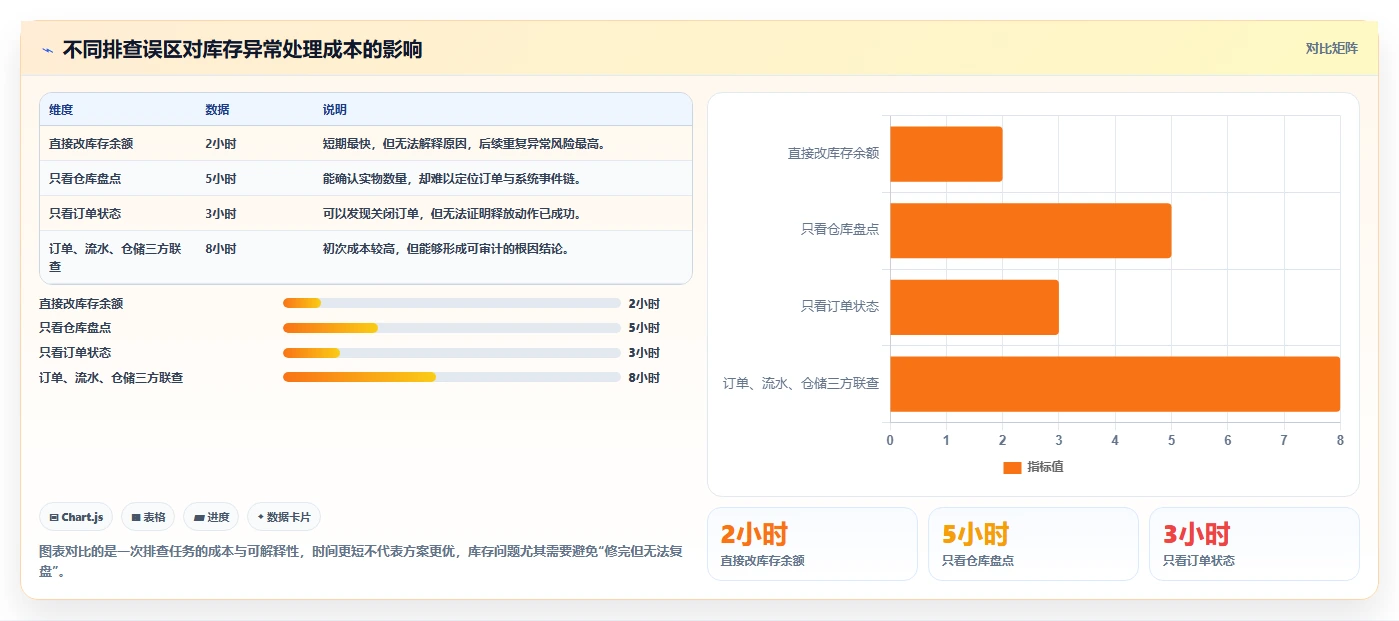Image resolution: width=1399 pixels, height=621 pixels.
Task: Click the 只看仓库盘点 progress row label
Action: pyautogui.click(x=75, y=328)
